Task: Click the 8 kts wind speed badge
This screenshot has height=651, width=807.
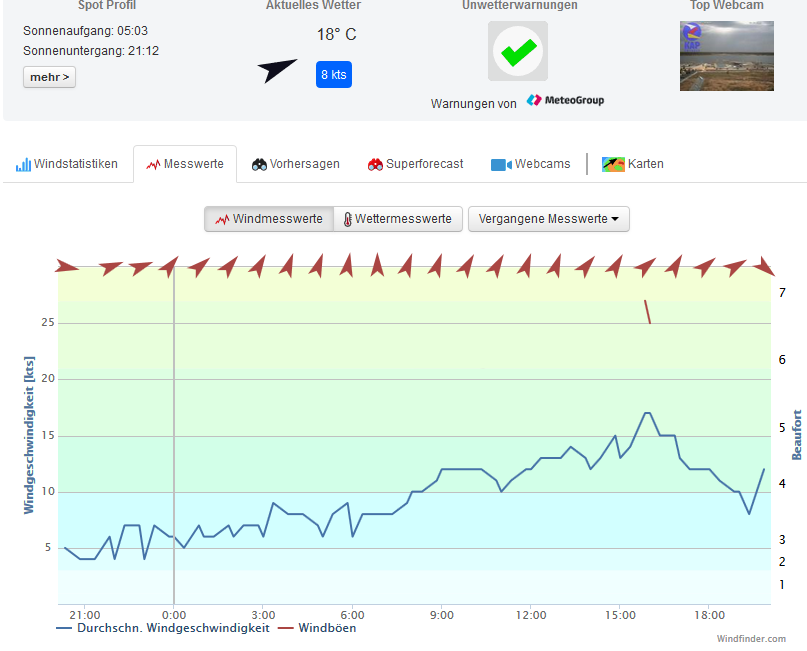Action: [334, 75]
